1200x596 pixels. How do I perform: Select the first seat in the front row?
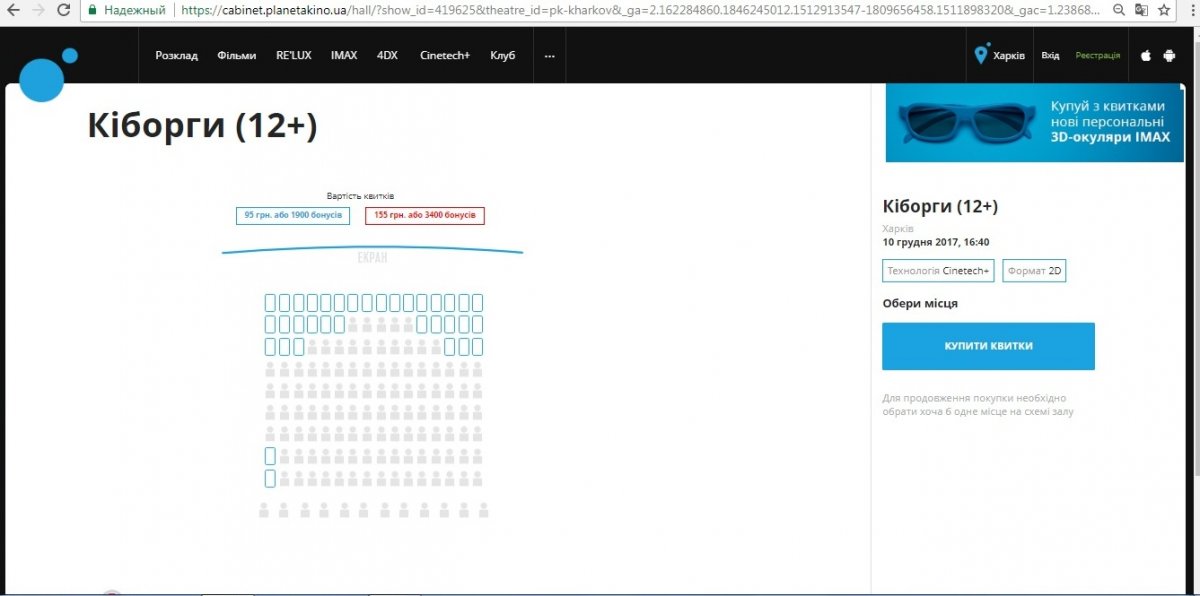tap(270, 302)
